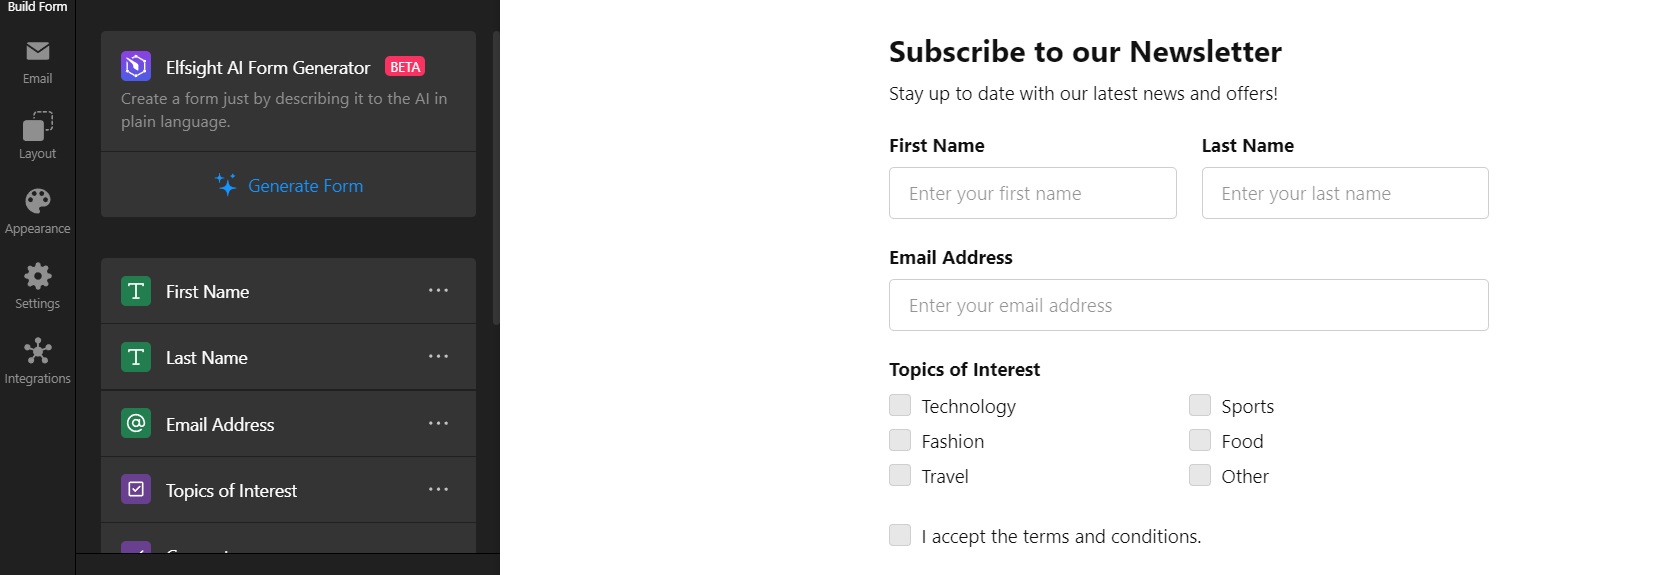Screen dimensions: 1660x575
Task: Open options menu for Last Name field
Action: click(438, 357)
